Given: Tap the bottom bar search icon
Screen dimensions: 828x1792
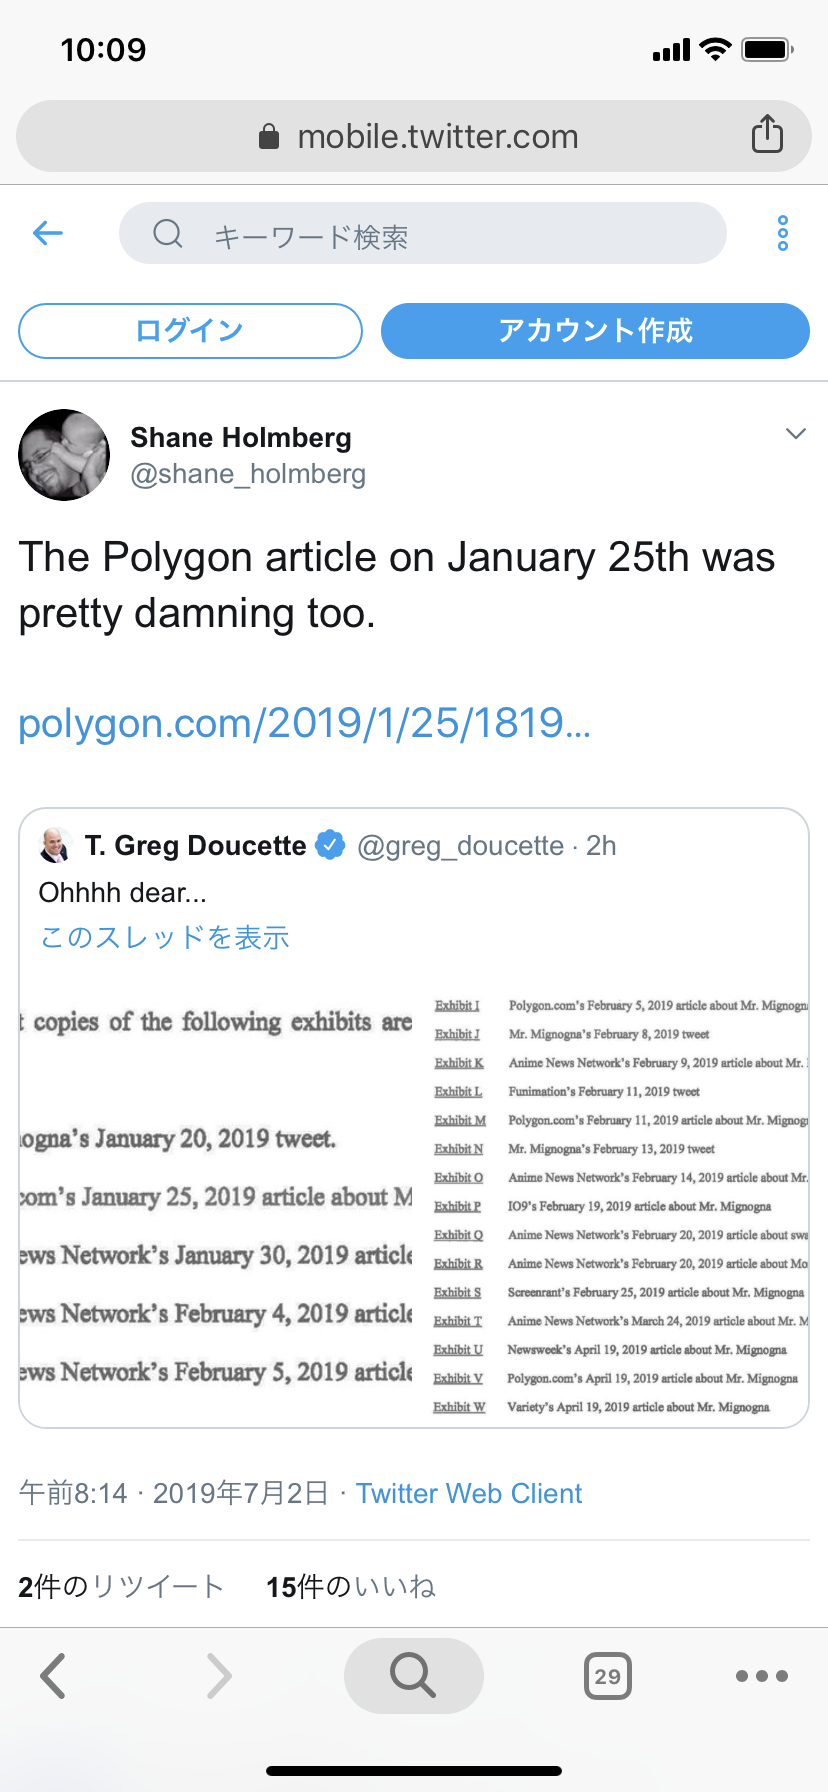Looking at the screenshot, I should pos(413,1675).
